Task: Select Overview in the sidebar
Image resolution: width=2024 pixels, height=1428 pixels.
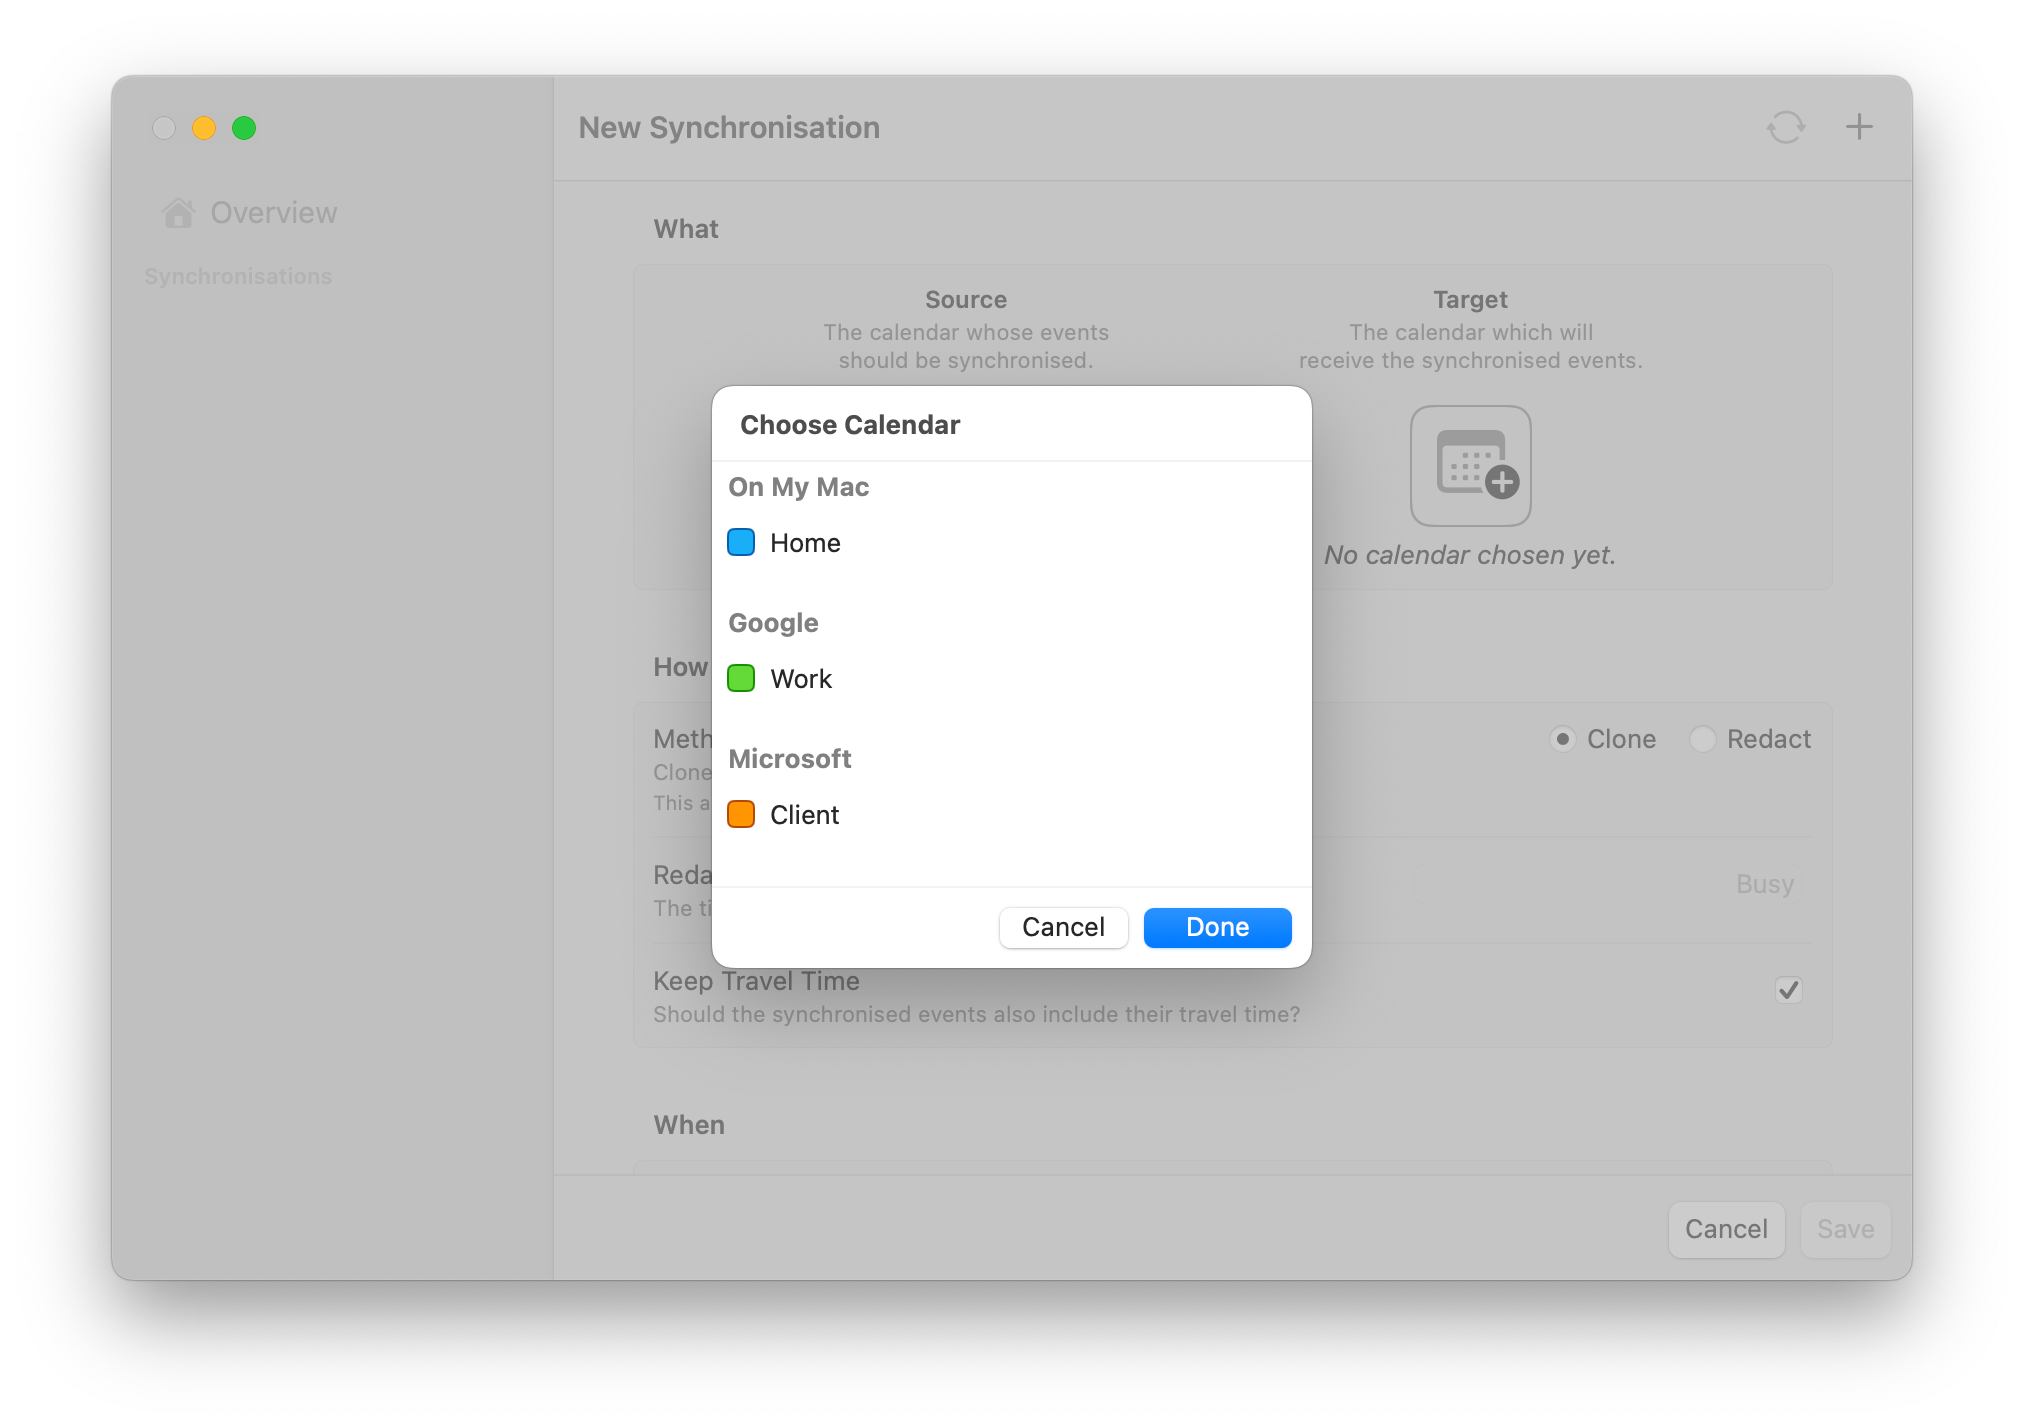Action: click(x=272, y=211)
